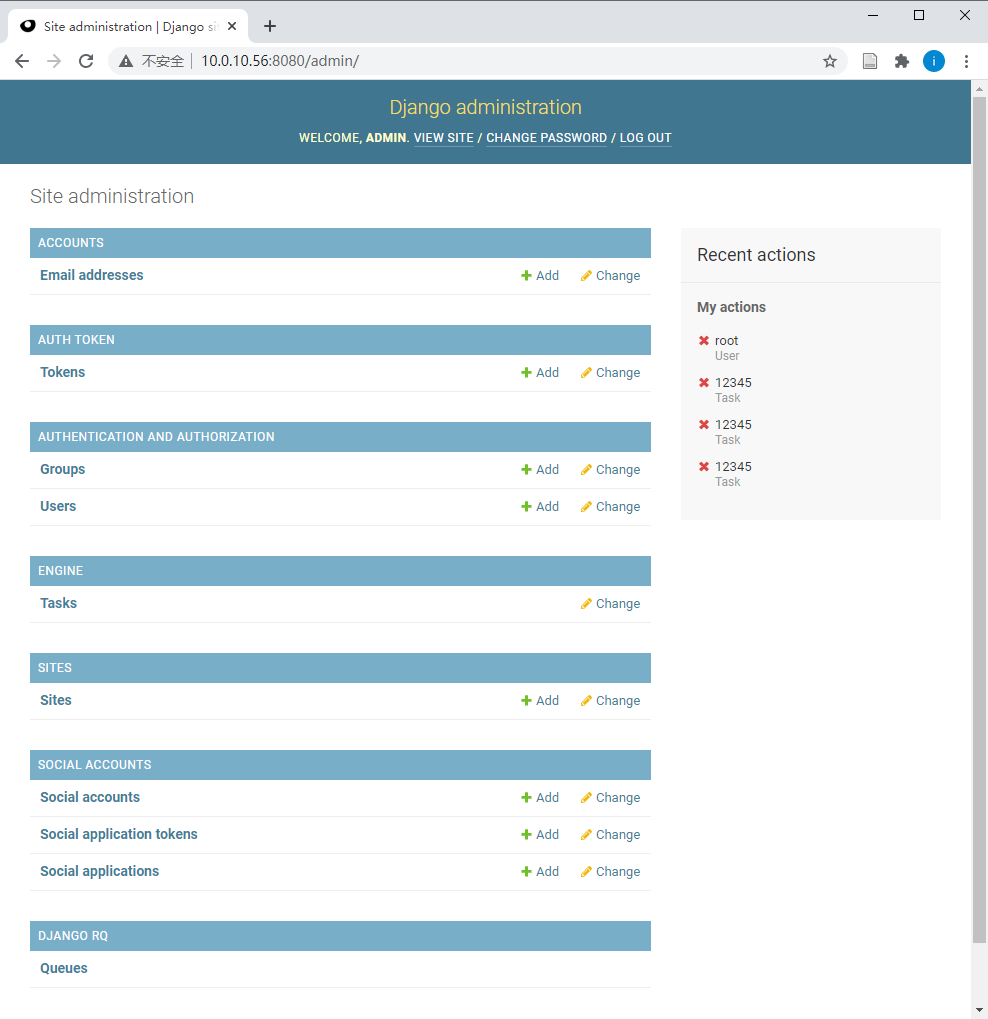Open Authentication and Authorization section header
Image resolution: width=988 pixels, height=1019 pixels.
click(156, 437)
